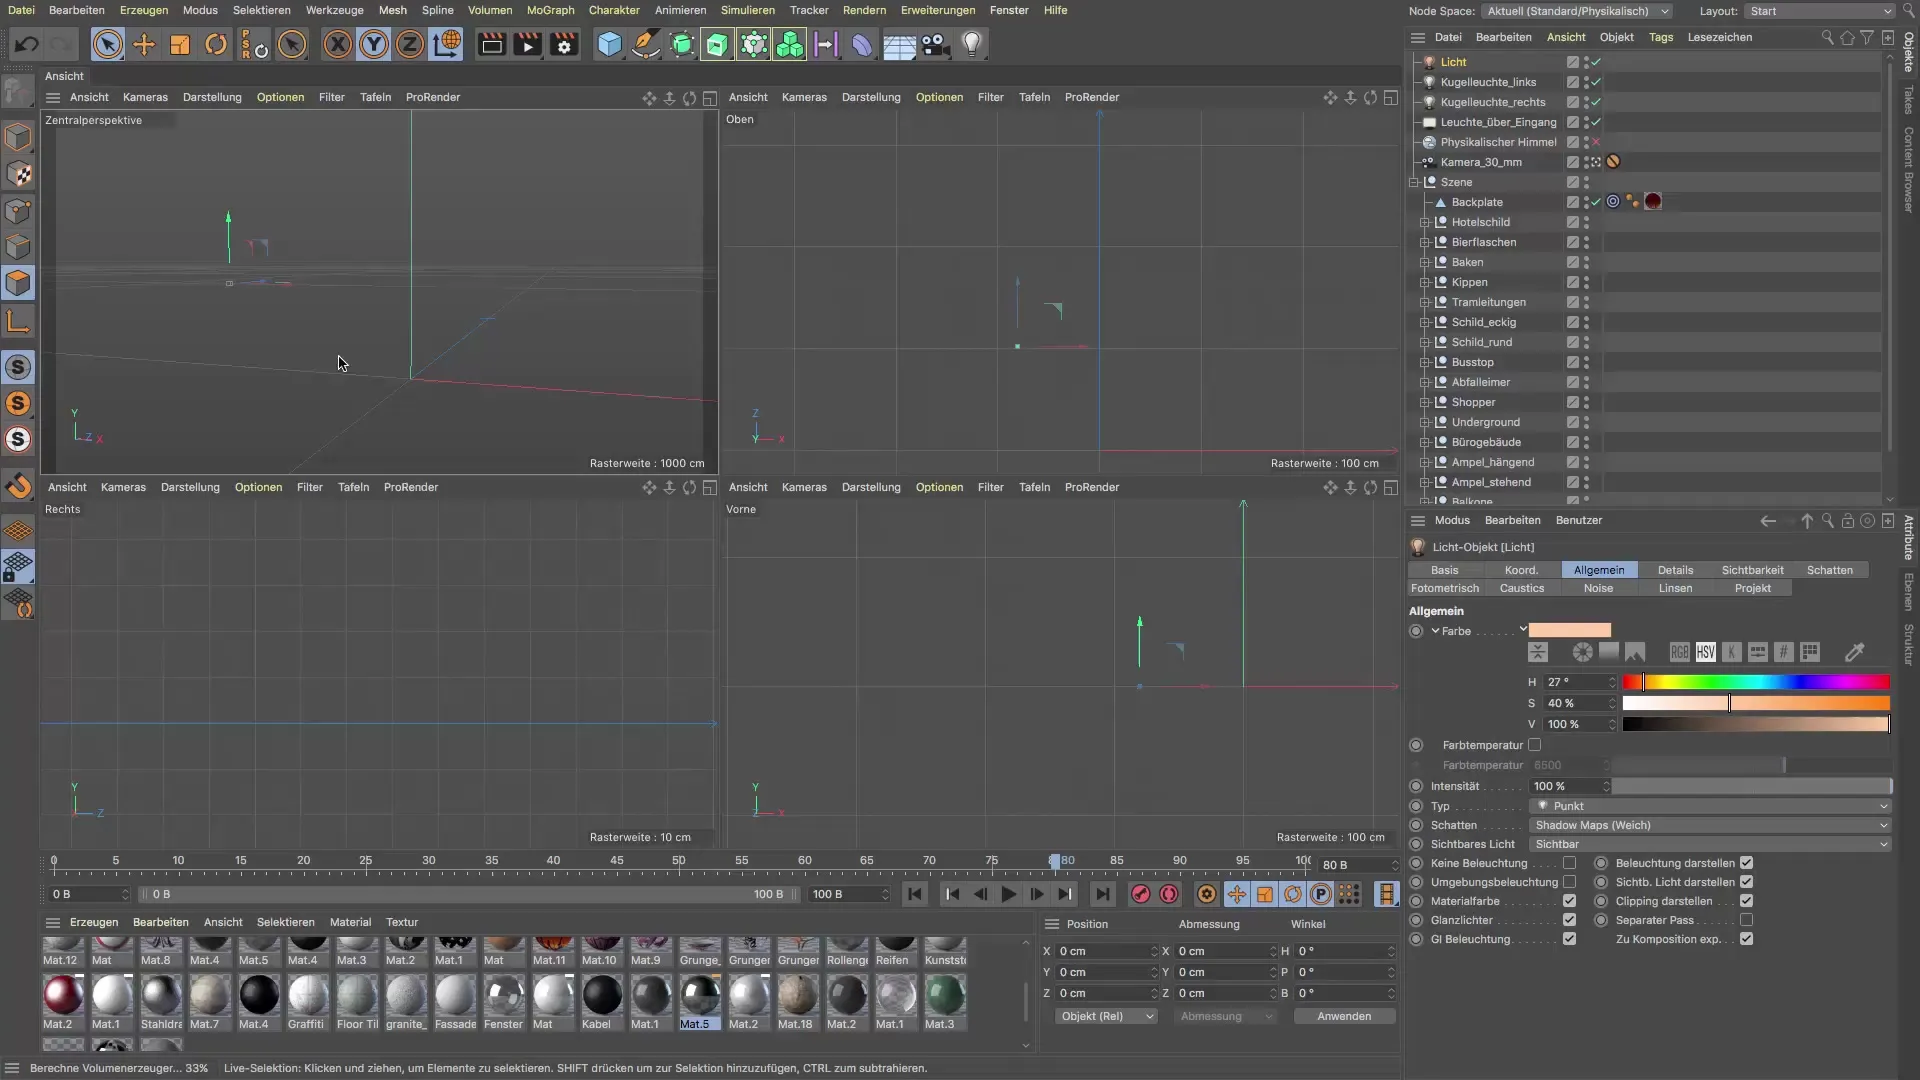Select the Live Selection tool
The image size is (1920, 1080).
point(108,44)
